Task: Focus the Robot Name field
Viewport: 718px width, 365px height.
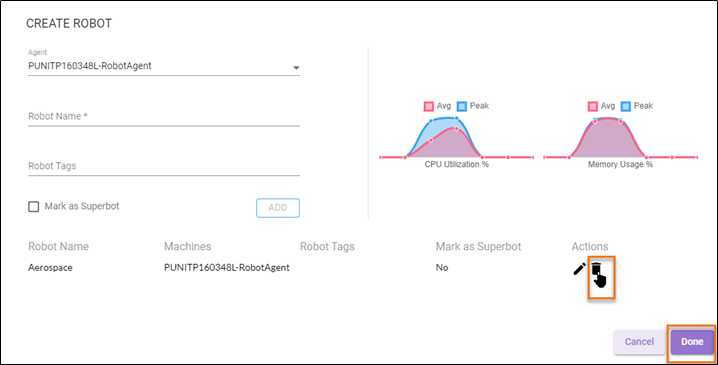Action: click(x=164, y=116)
